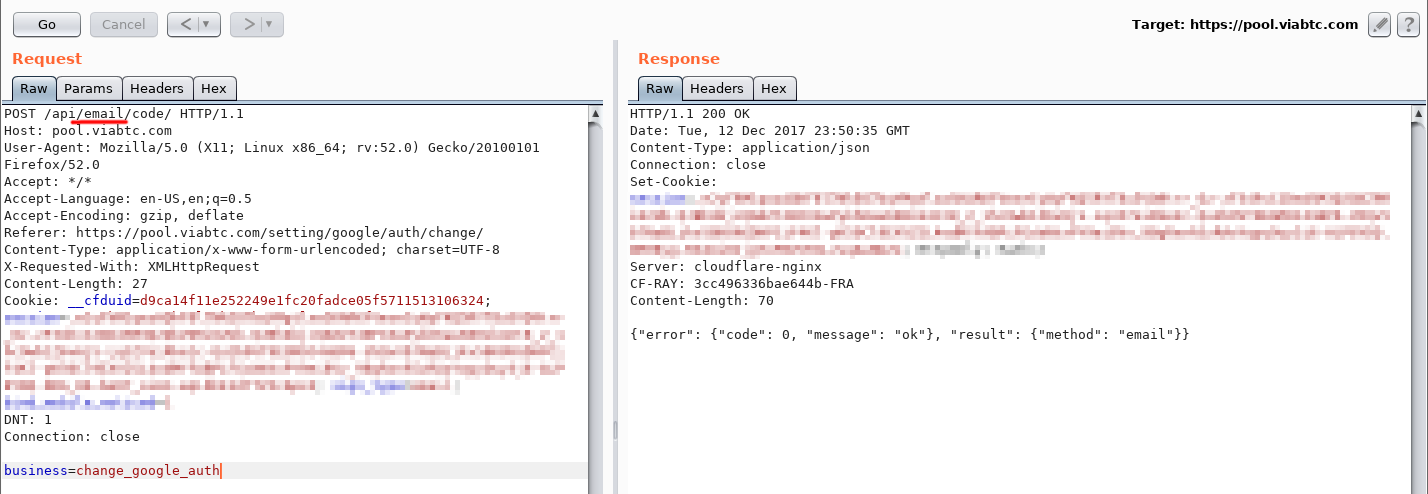Click the POST /api/email/code/ request line
Viewport: 1428px width, 494px height.
coord(124,114)
